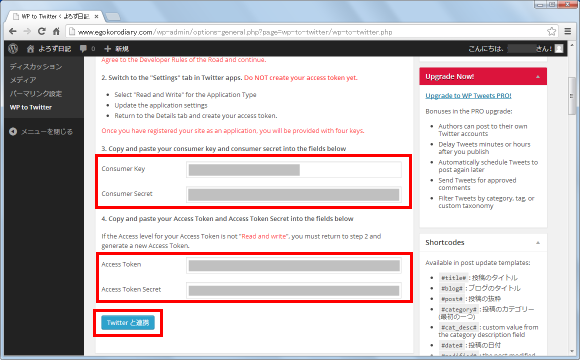Click into the Consumer Key field
580x360 pixels.
click(x=294, y=169)
